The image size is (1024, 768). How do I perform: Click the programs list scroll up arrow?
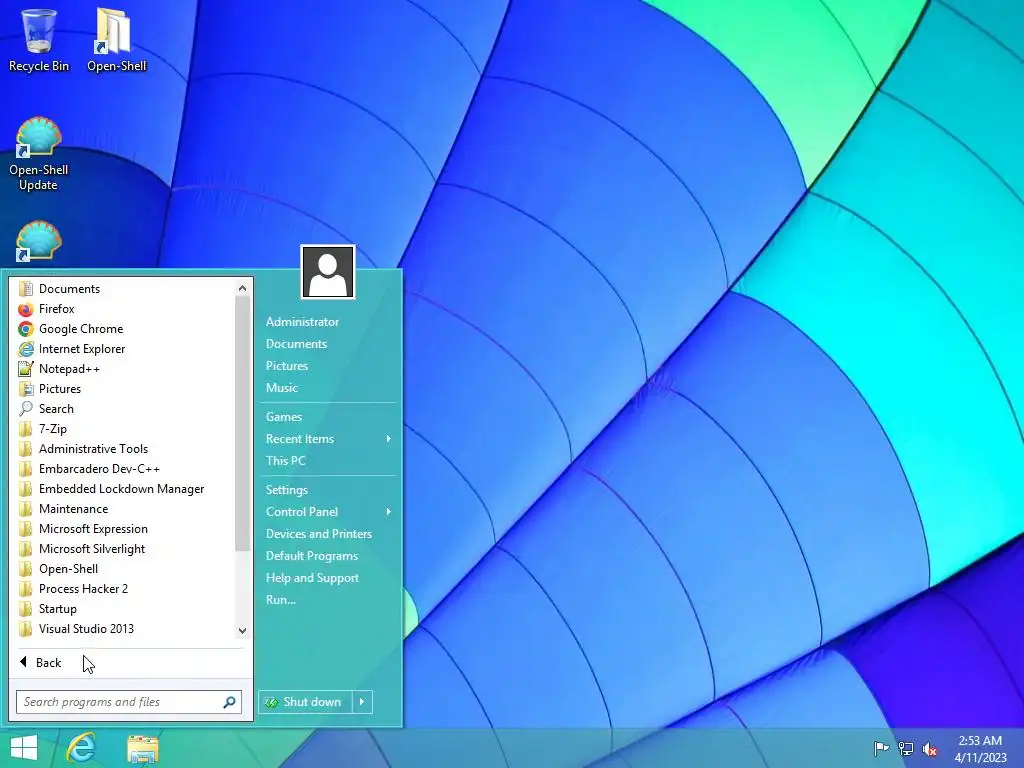pyautogui.click(x=242, y=288)
